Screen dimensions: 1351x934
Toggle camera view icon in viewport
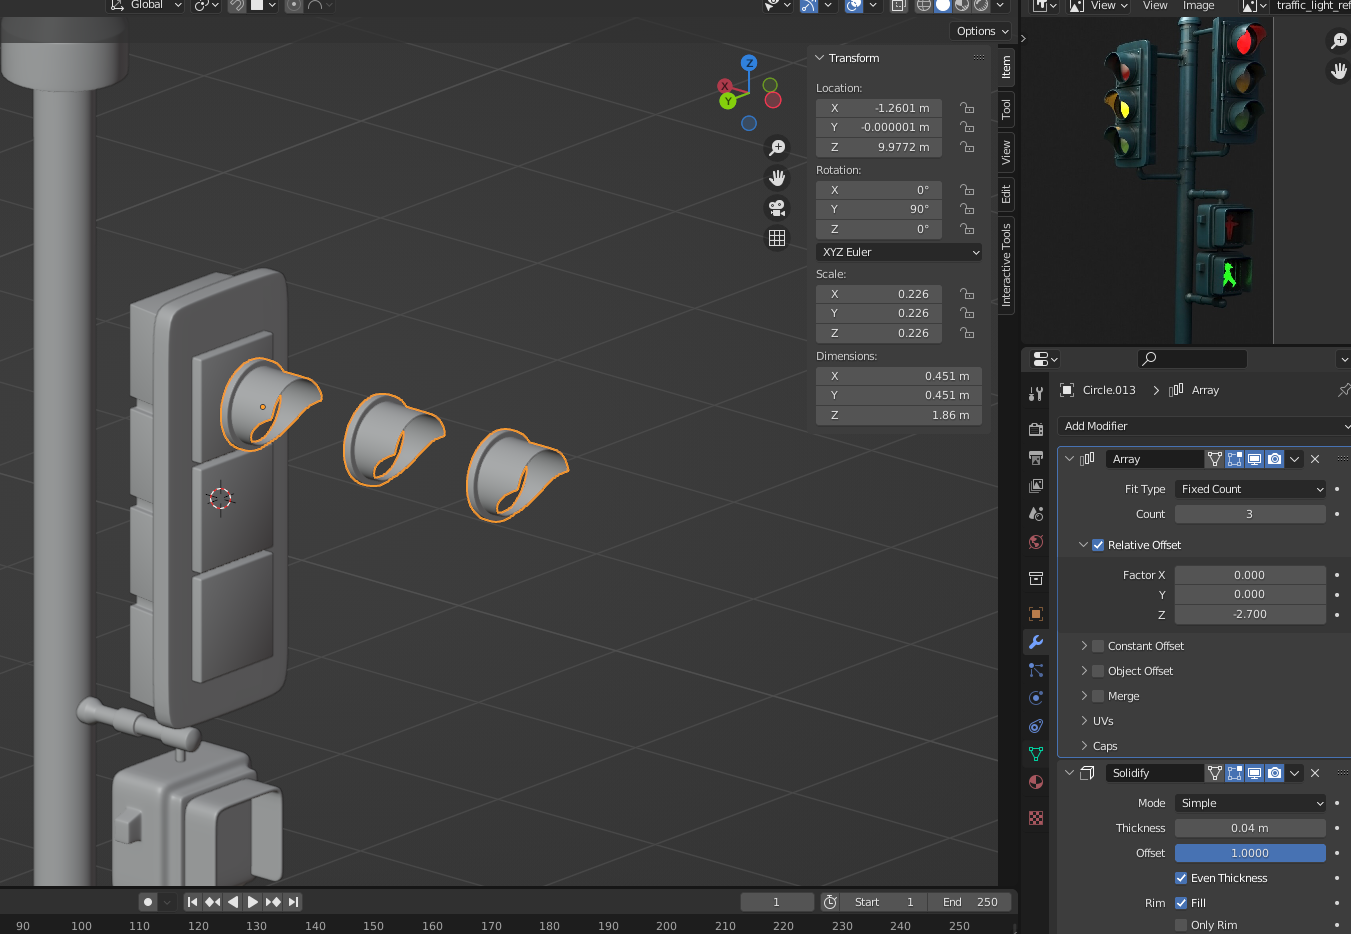[x=777, y=208]
